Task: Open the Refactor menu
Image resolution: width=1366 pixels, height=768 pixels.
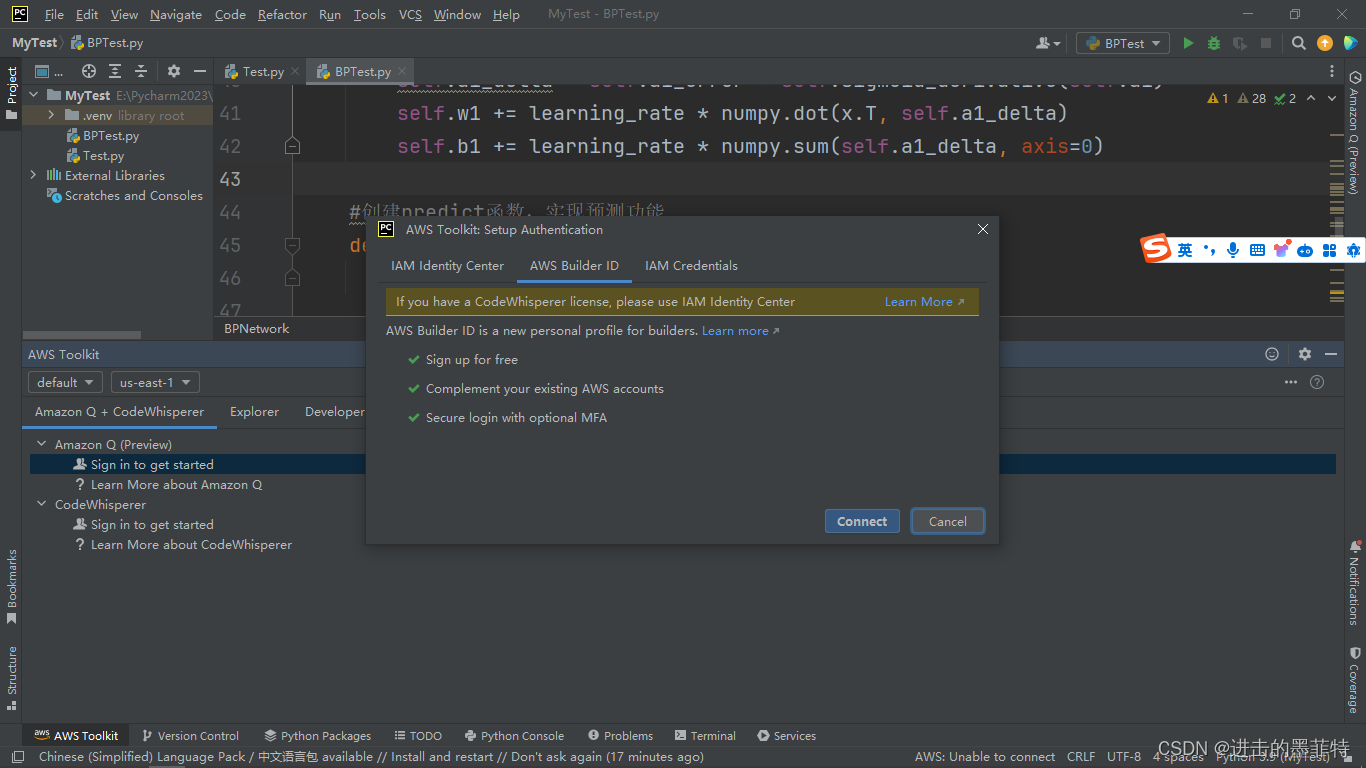Action: [x=282, y=14]
